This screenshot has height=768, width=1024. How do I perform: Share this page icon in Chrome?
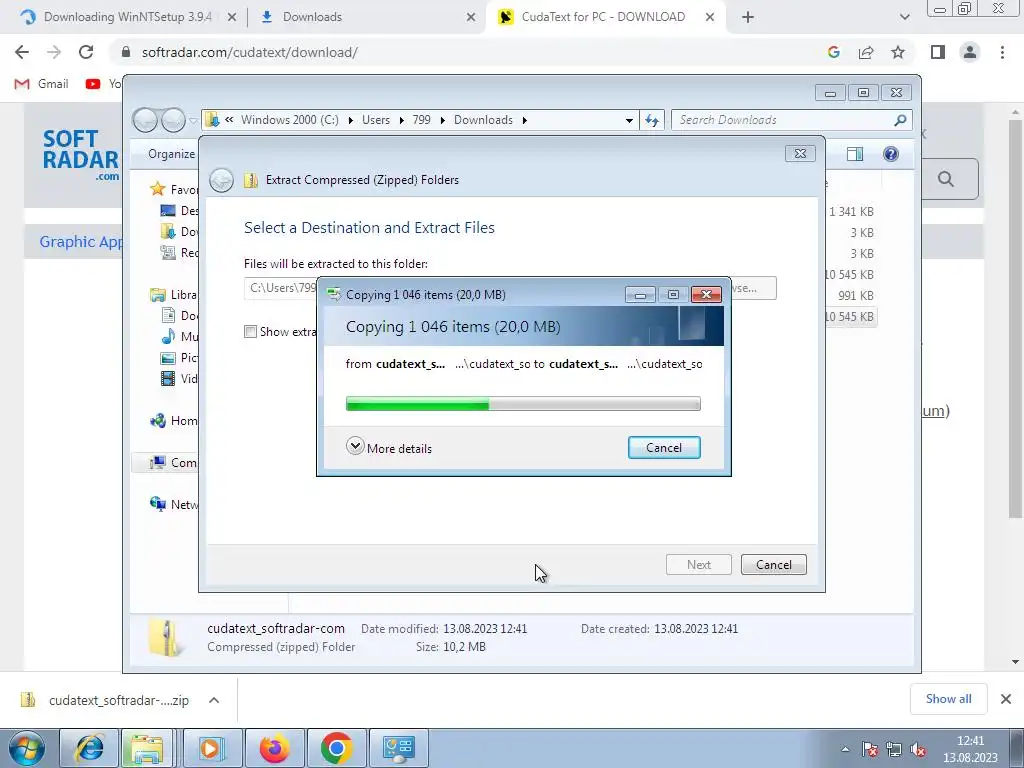866,52
